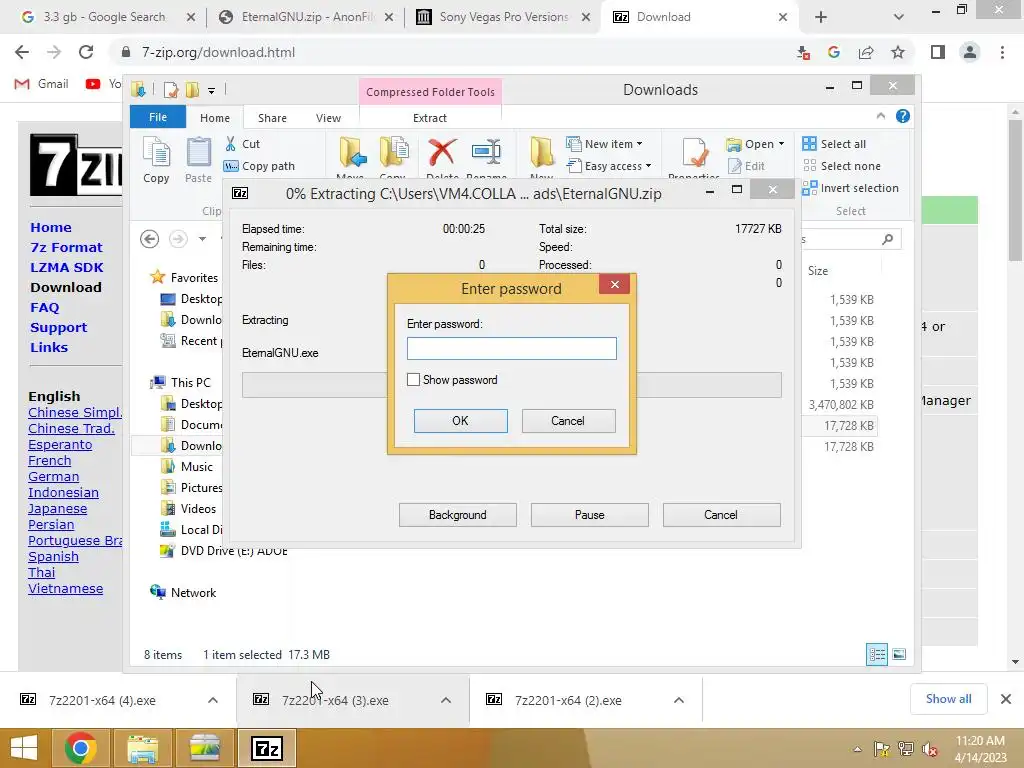Send extraction to Background
1024x768 pixels.
pos(458,515)
